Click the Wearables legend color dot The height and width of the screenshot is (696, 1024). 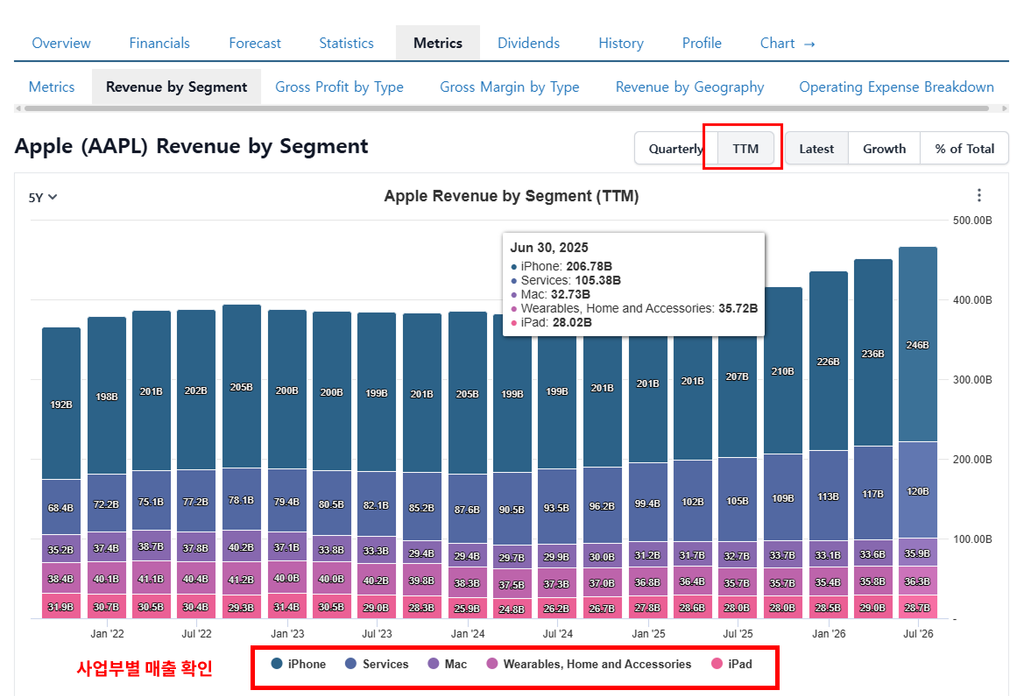(x=492, y=663)
